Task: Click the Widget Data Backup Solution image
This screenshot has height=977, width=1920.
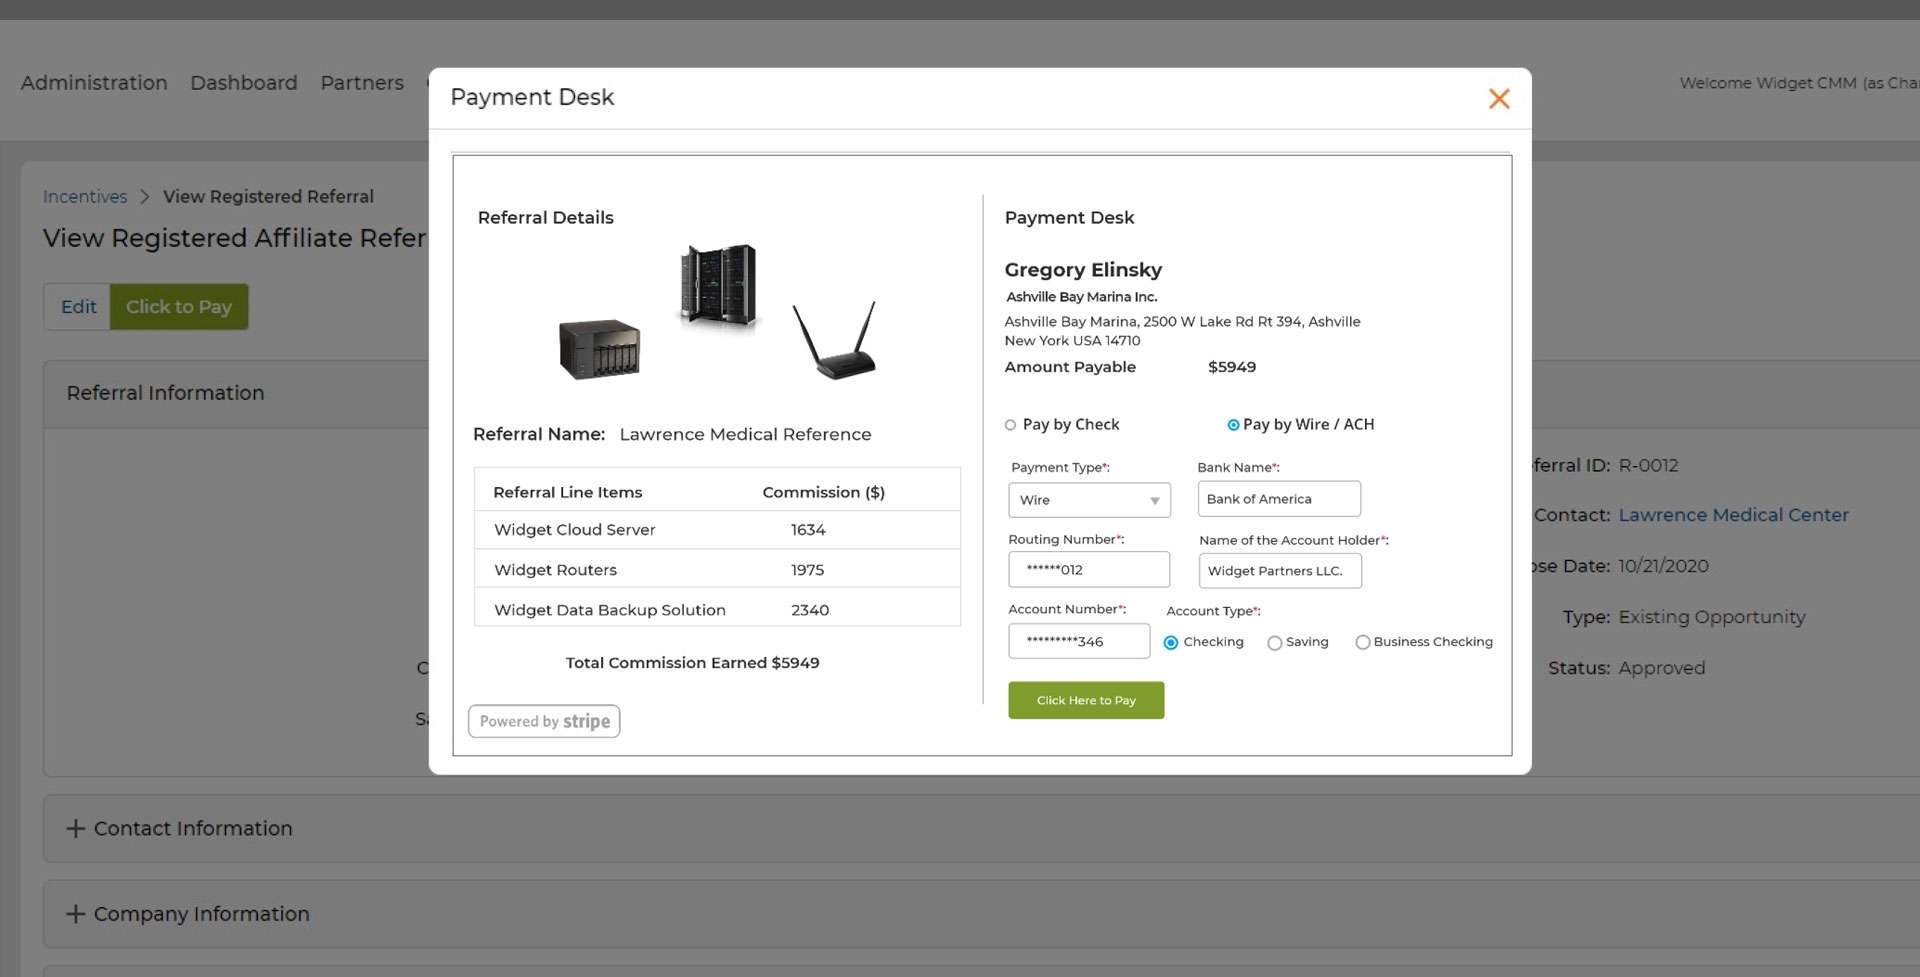Action: coord(599,348)
